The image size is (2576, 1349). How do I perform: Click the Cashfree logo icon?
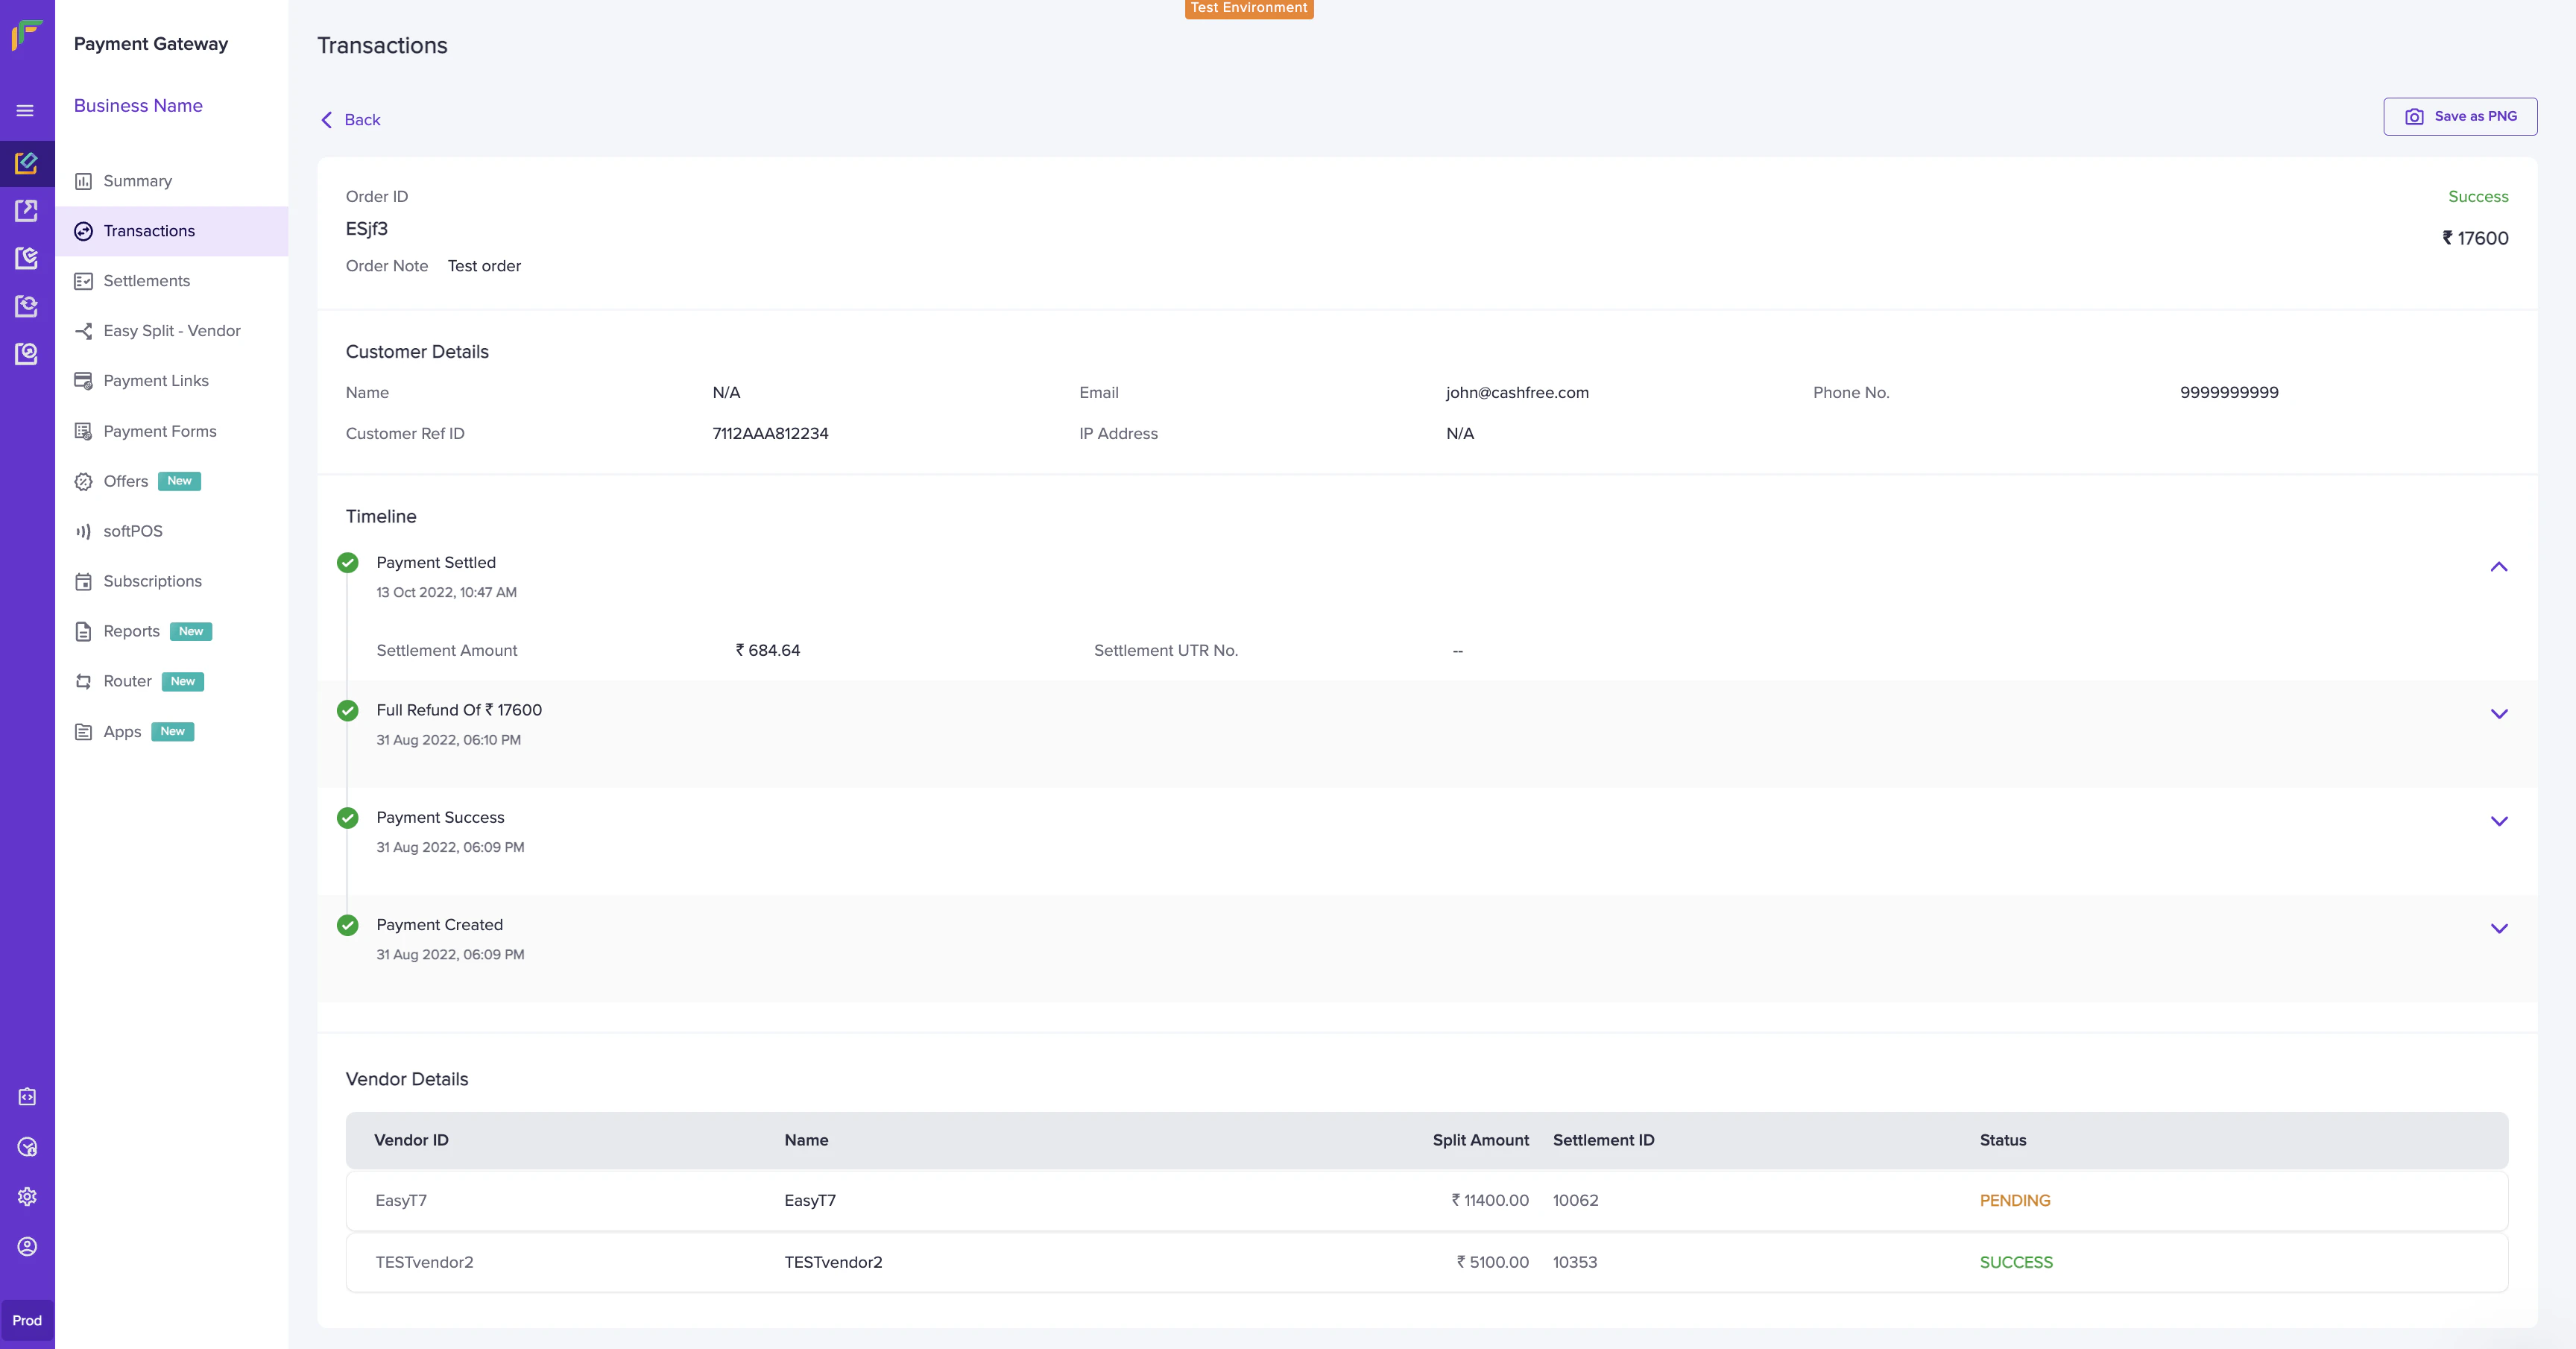pos(26,36)
